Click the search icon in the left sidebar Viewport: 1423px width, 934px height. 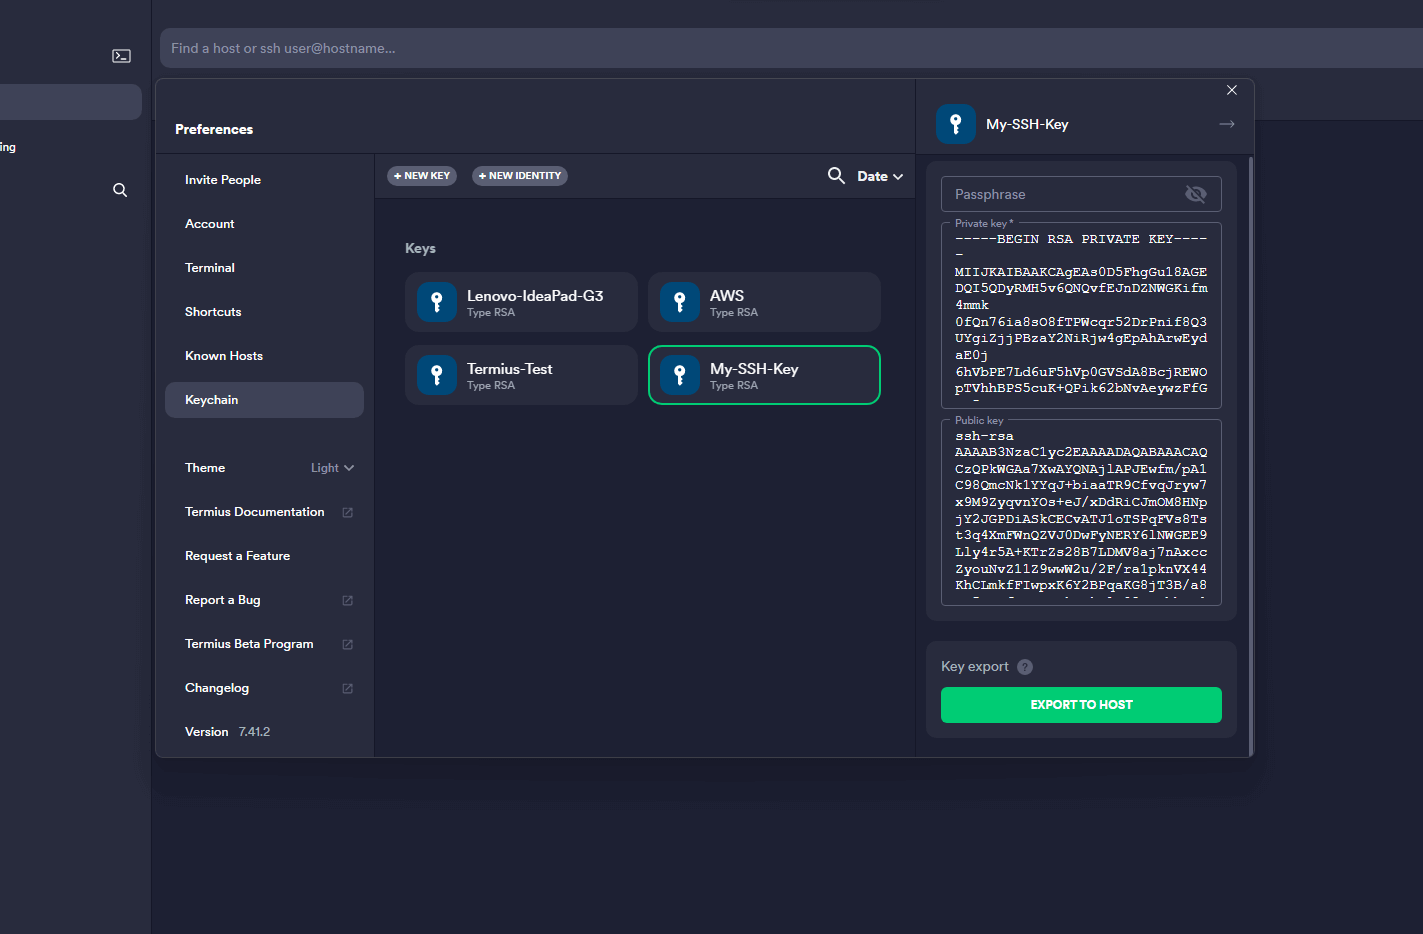point(120,190)
